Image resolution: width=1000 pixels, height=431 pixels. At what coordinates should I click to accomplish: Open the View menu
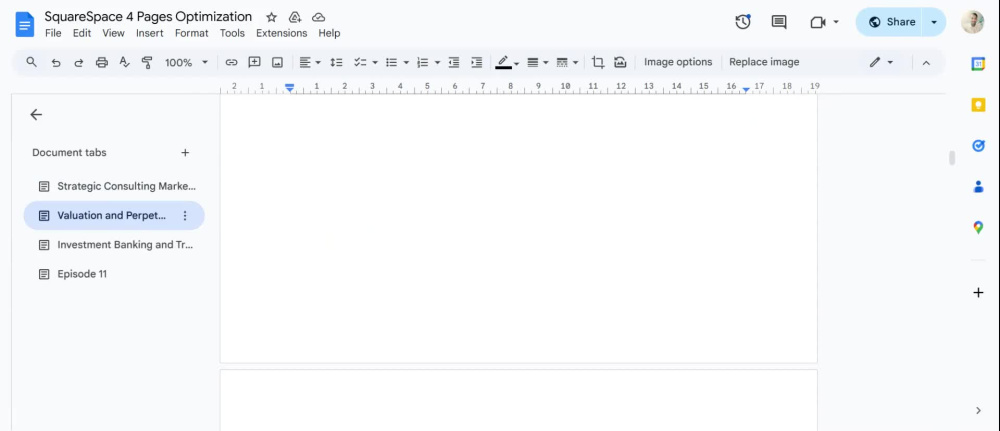click(x=114, y=33)
